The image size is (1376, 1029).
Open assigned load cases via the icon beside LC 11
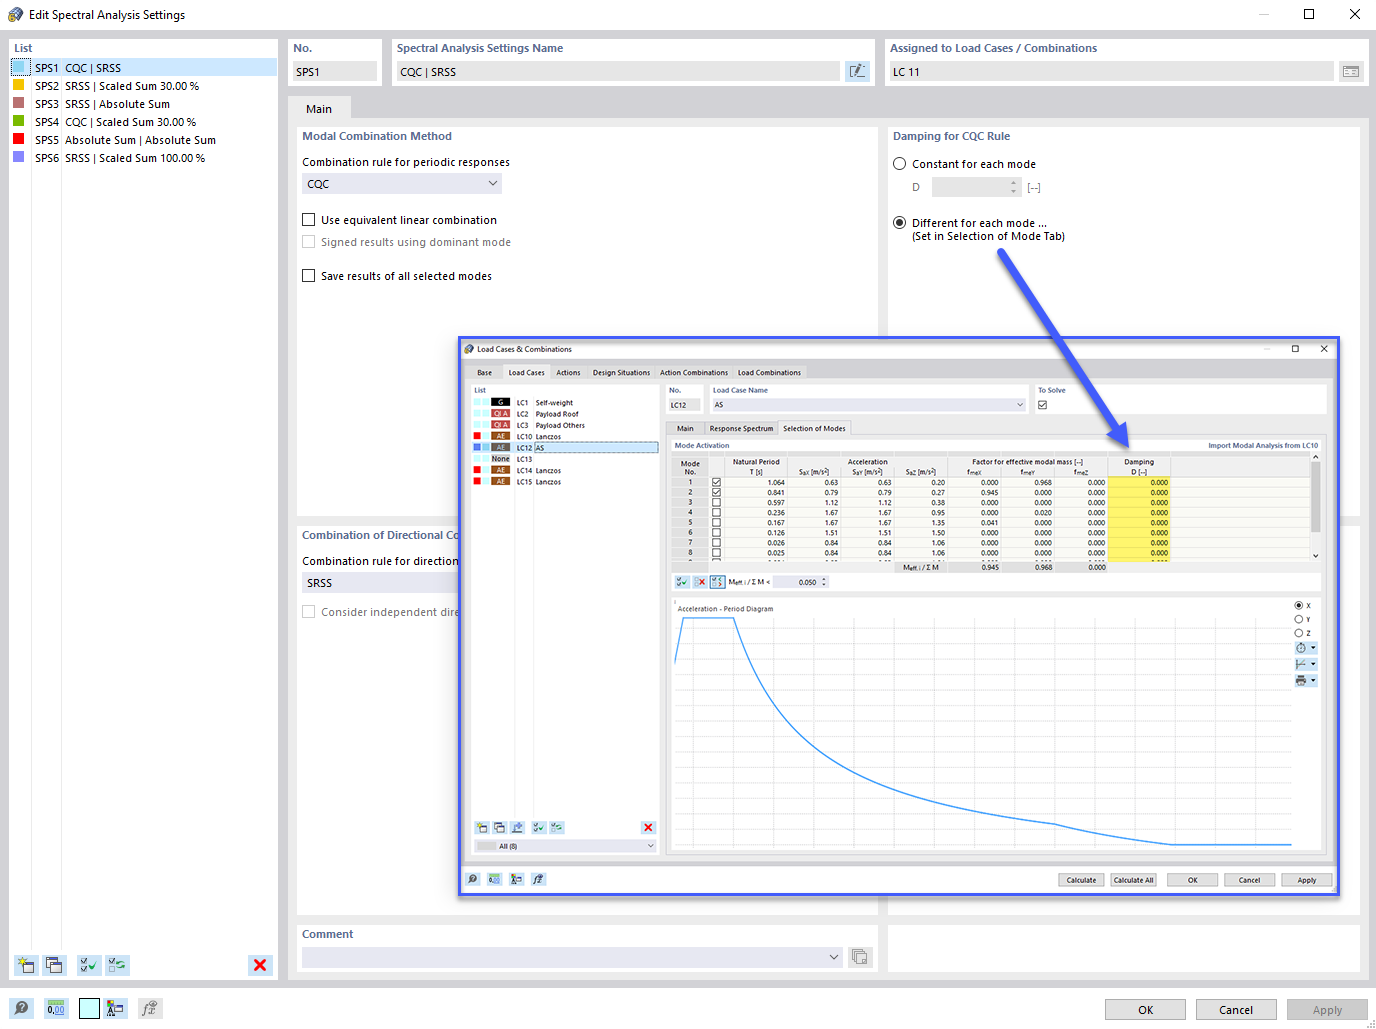(x=1351, y=71)
